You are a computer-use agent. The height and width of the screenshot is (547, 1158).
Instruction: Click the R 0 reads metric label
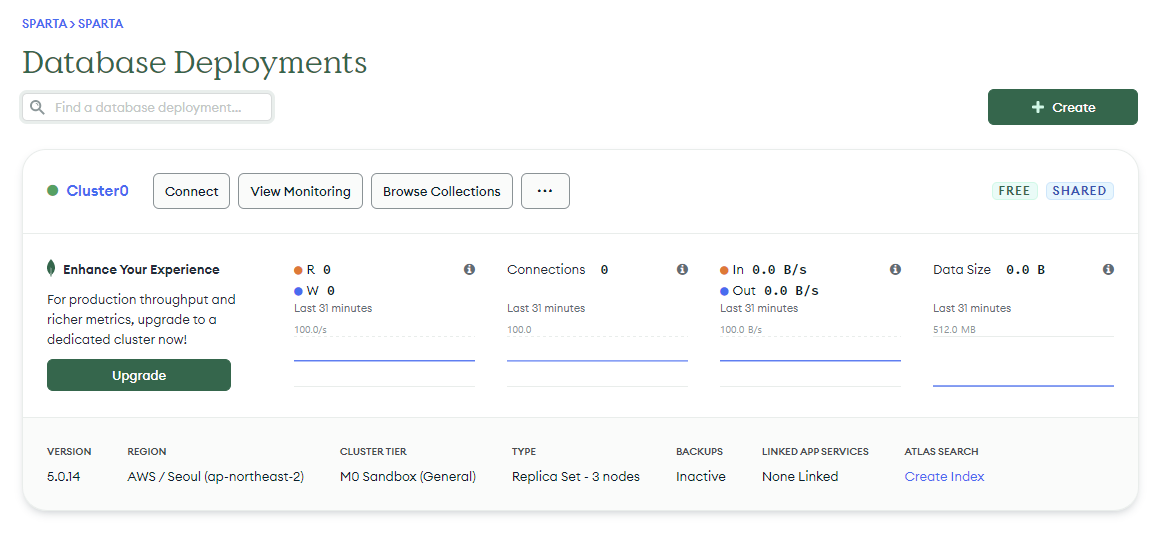point(312,269)
